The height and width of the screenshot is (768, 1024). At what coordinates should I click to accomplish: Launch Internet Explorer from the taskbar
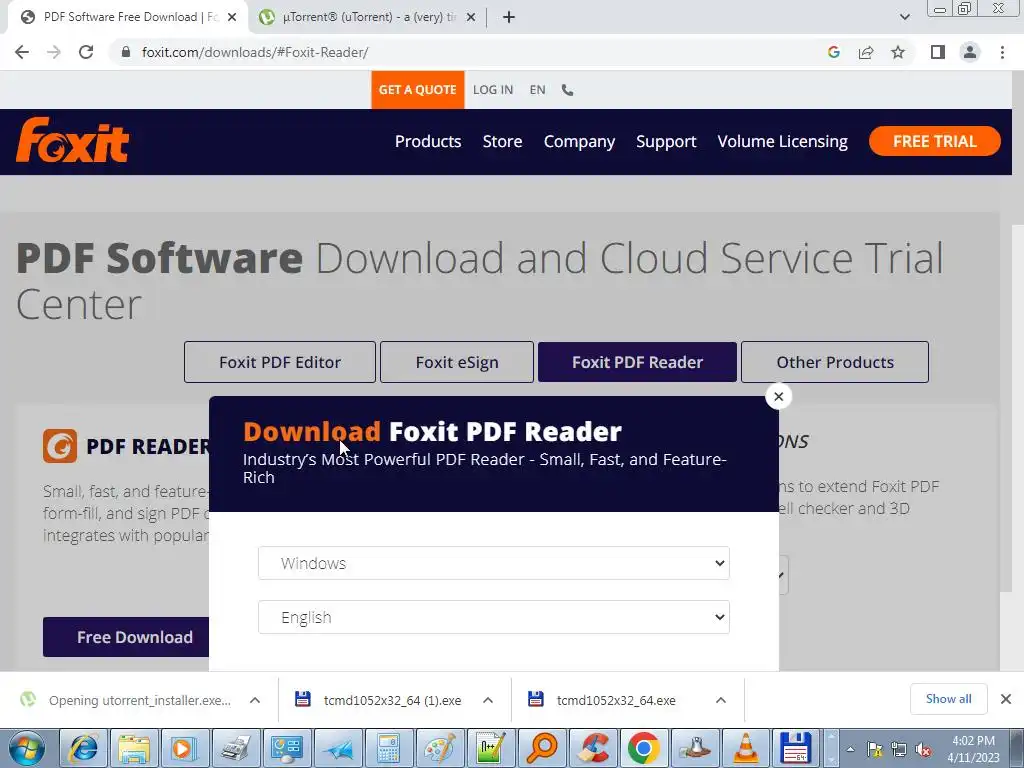tap(84, 748)
